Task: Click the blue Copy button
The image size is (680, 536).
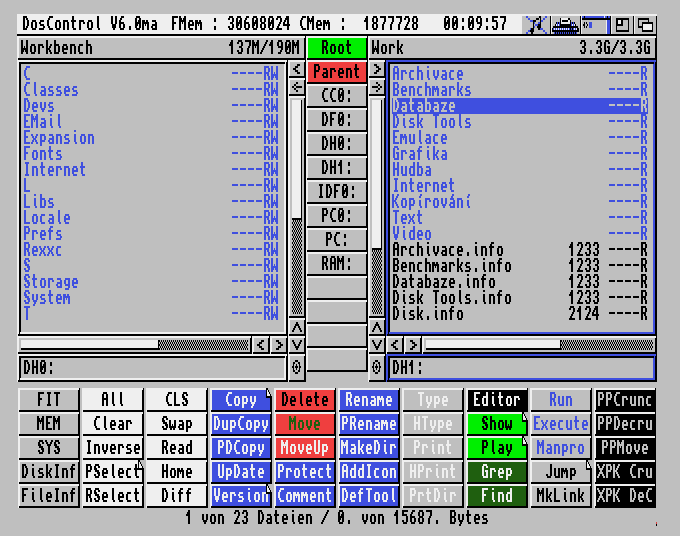Action: [x=241, y=400]
